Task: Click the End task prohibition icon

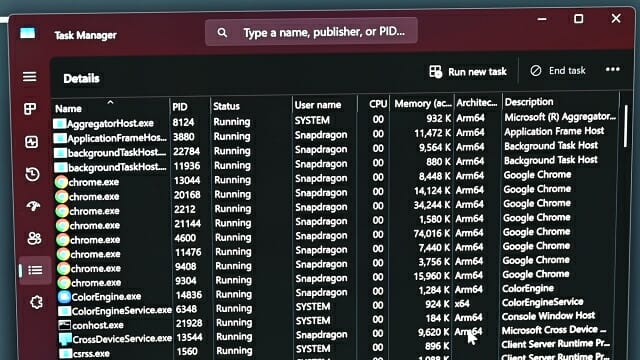Action: tap(536, 71)
